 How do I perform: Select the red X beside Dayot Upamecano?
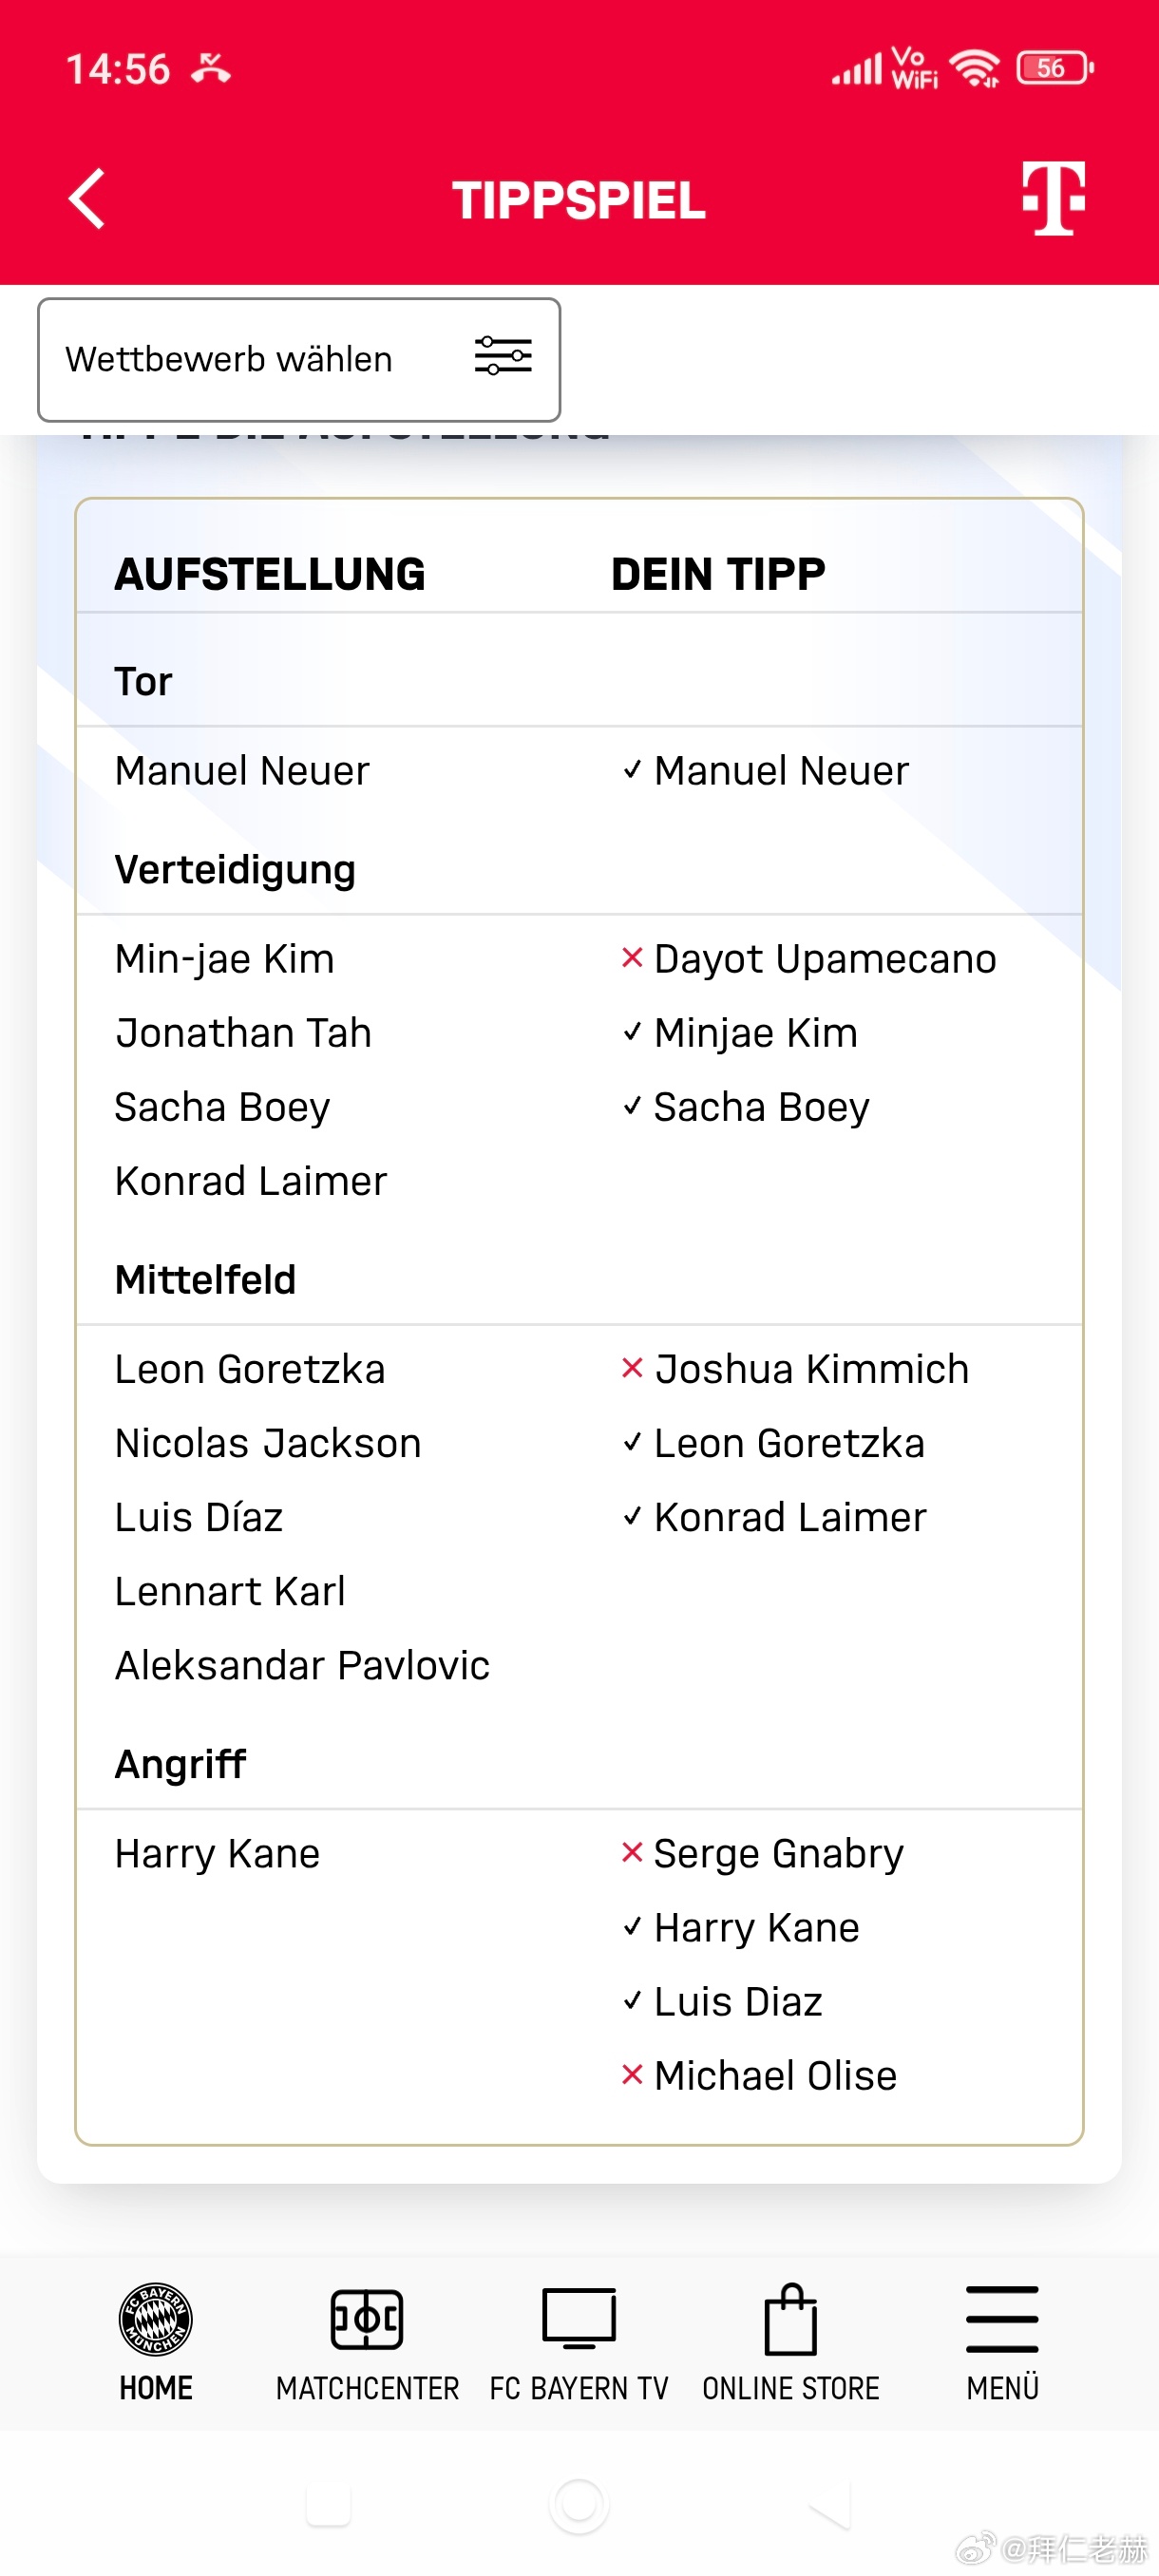(x=631, y=958)
